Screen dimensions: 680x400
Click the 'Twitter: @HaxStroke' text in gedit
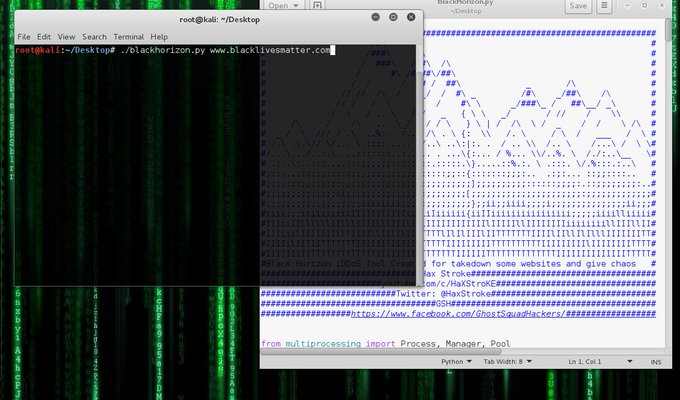pyautogui.click(x=444, y=294)
